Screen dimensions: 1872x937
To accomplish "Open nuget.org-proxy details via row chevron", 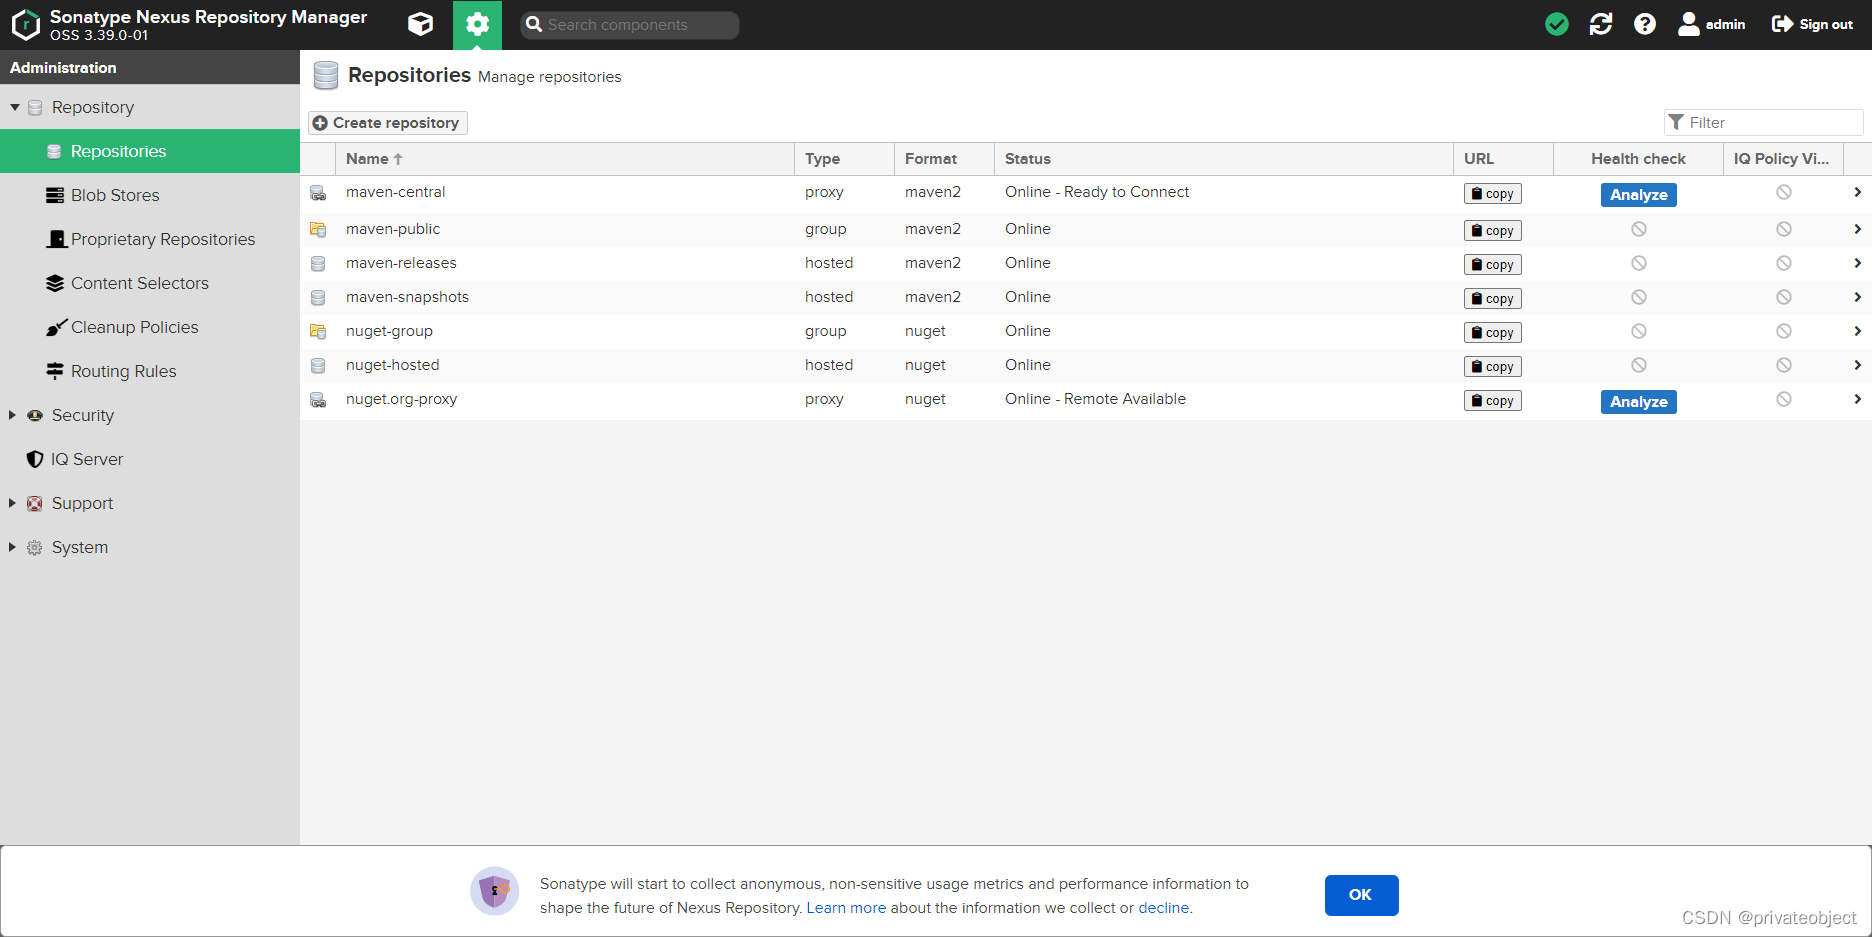I will pos(1857,399).
